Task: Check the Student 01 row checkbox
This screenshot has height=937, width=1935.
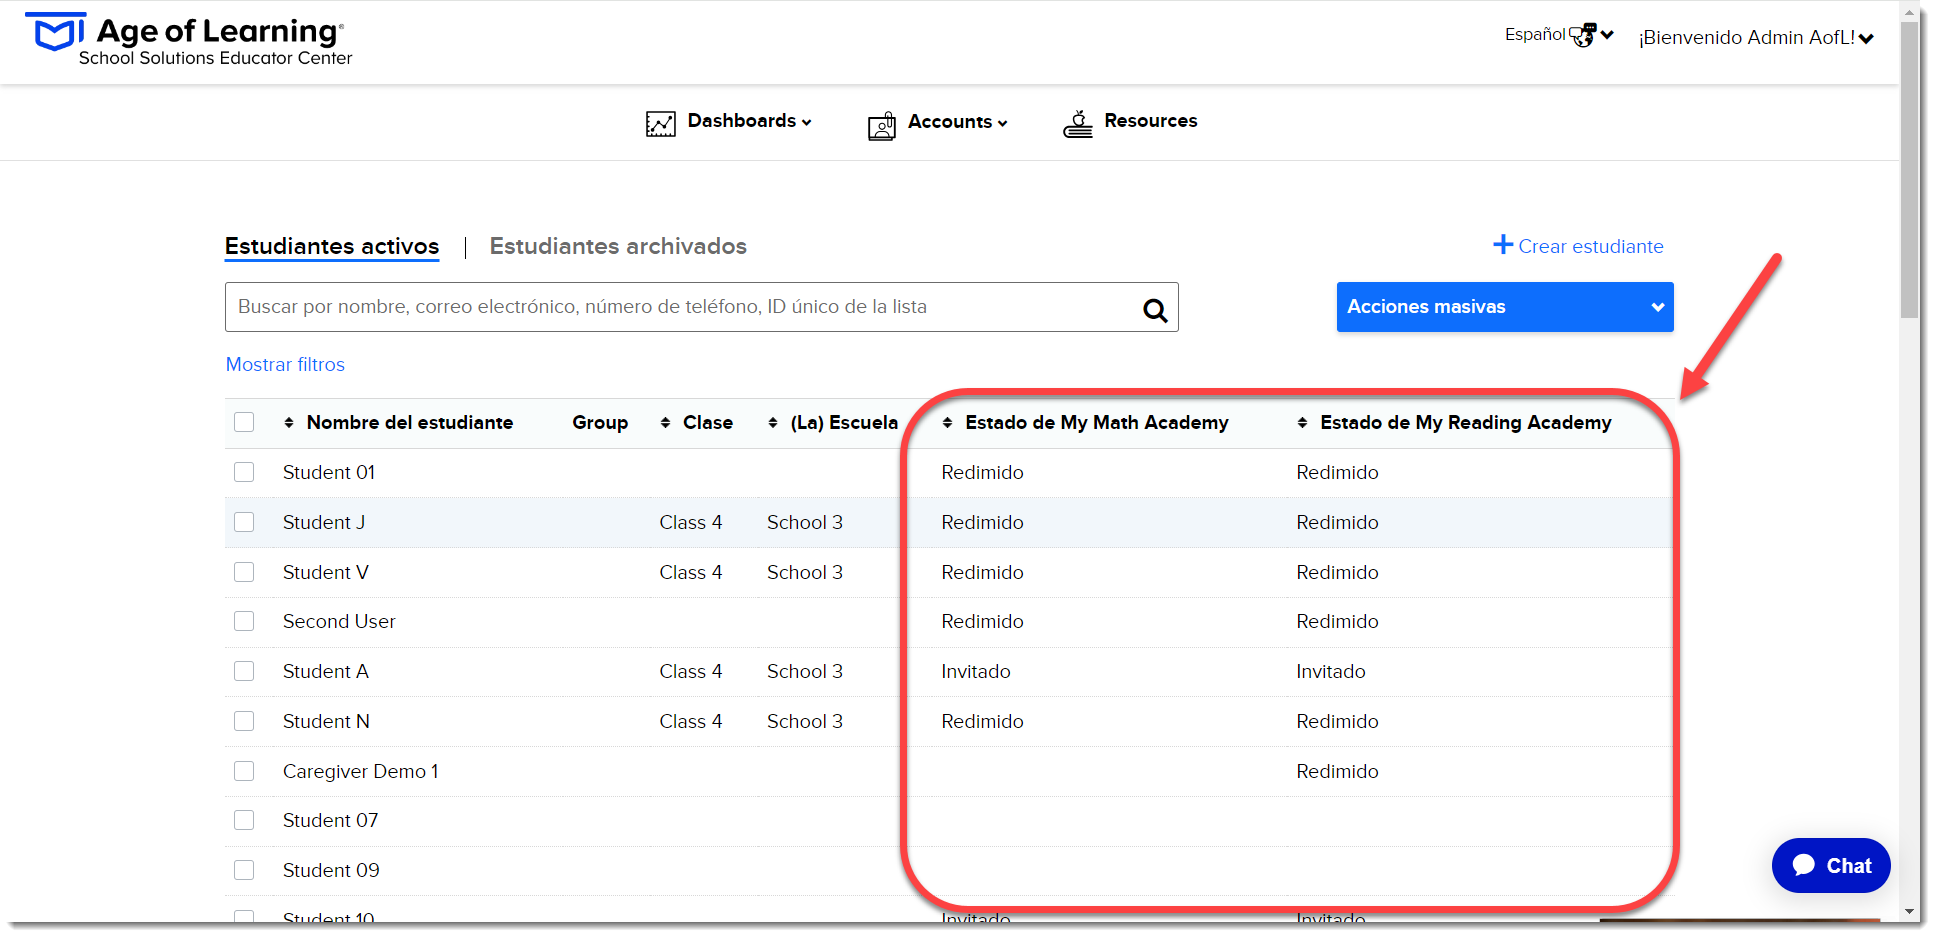Action: 244,472
